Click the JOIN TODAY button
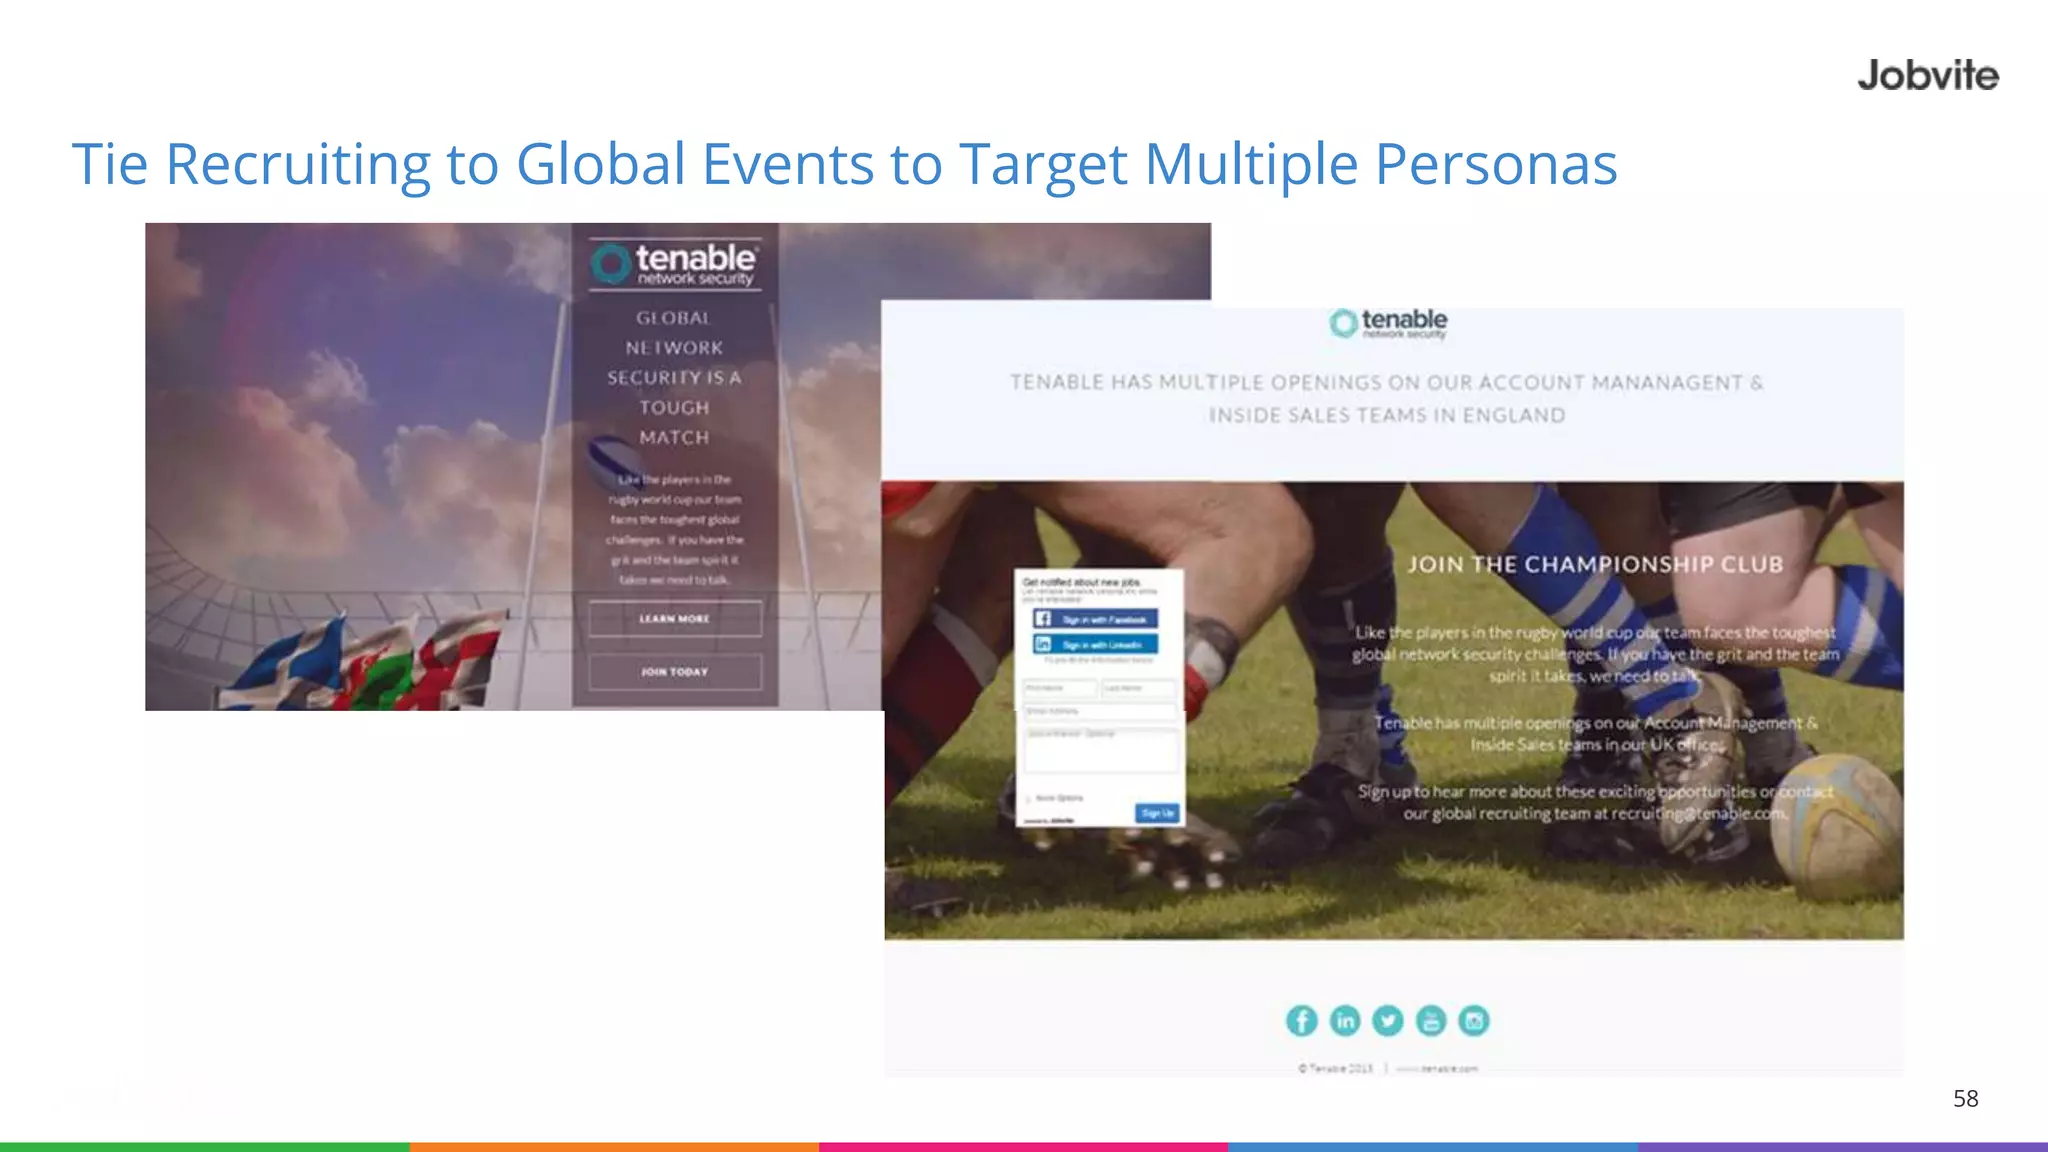2048x1152 pixels. [x=675, y=672]
